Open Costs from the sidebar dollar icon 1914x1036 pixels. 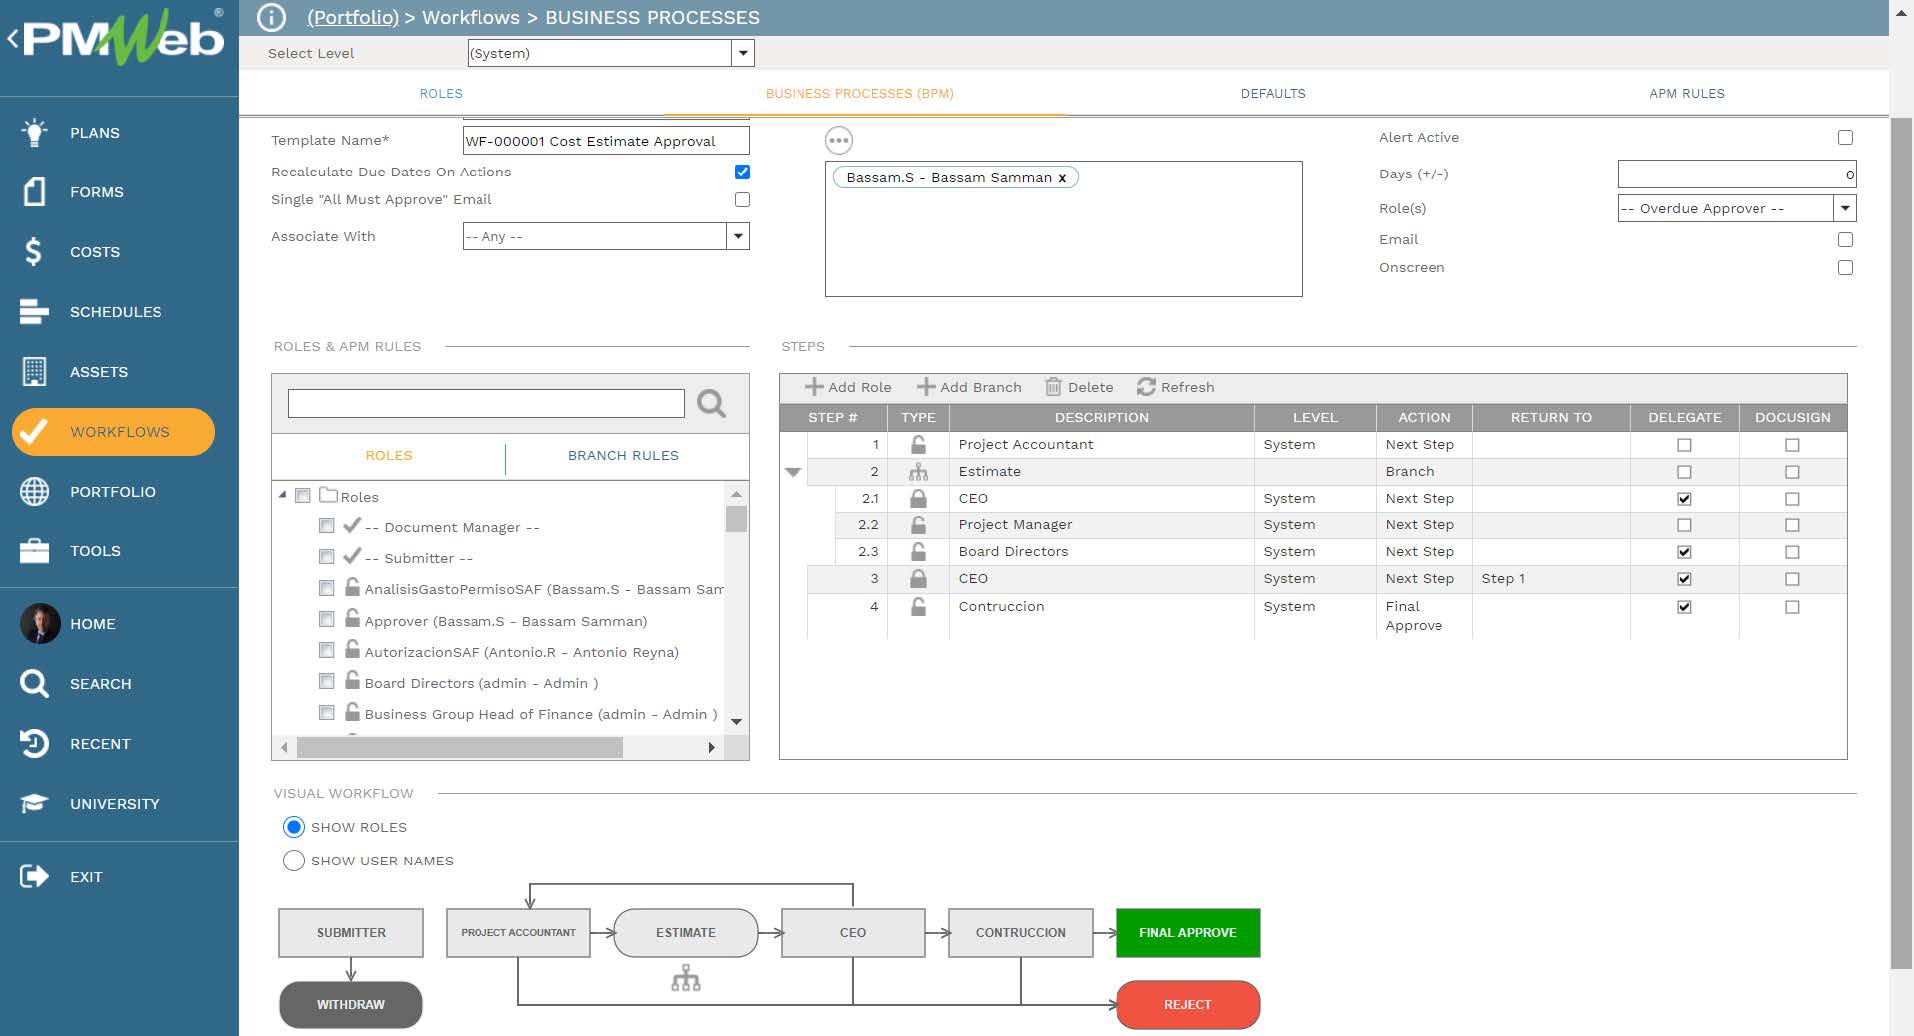point(33,251)
